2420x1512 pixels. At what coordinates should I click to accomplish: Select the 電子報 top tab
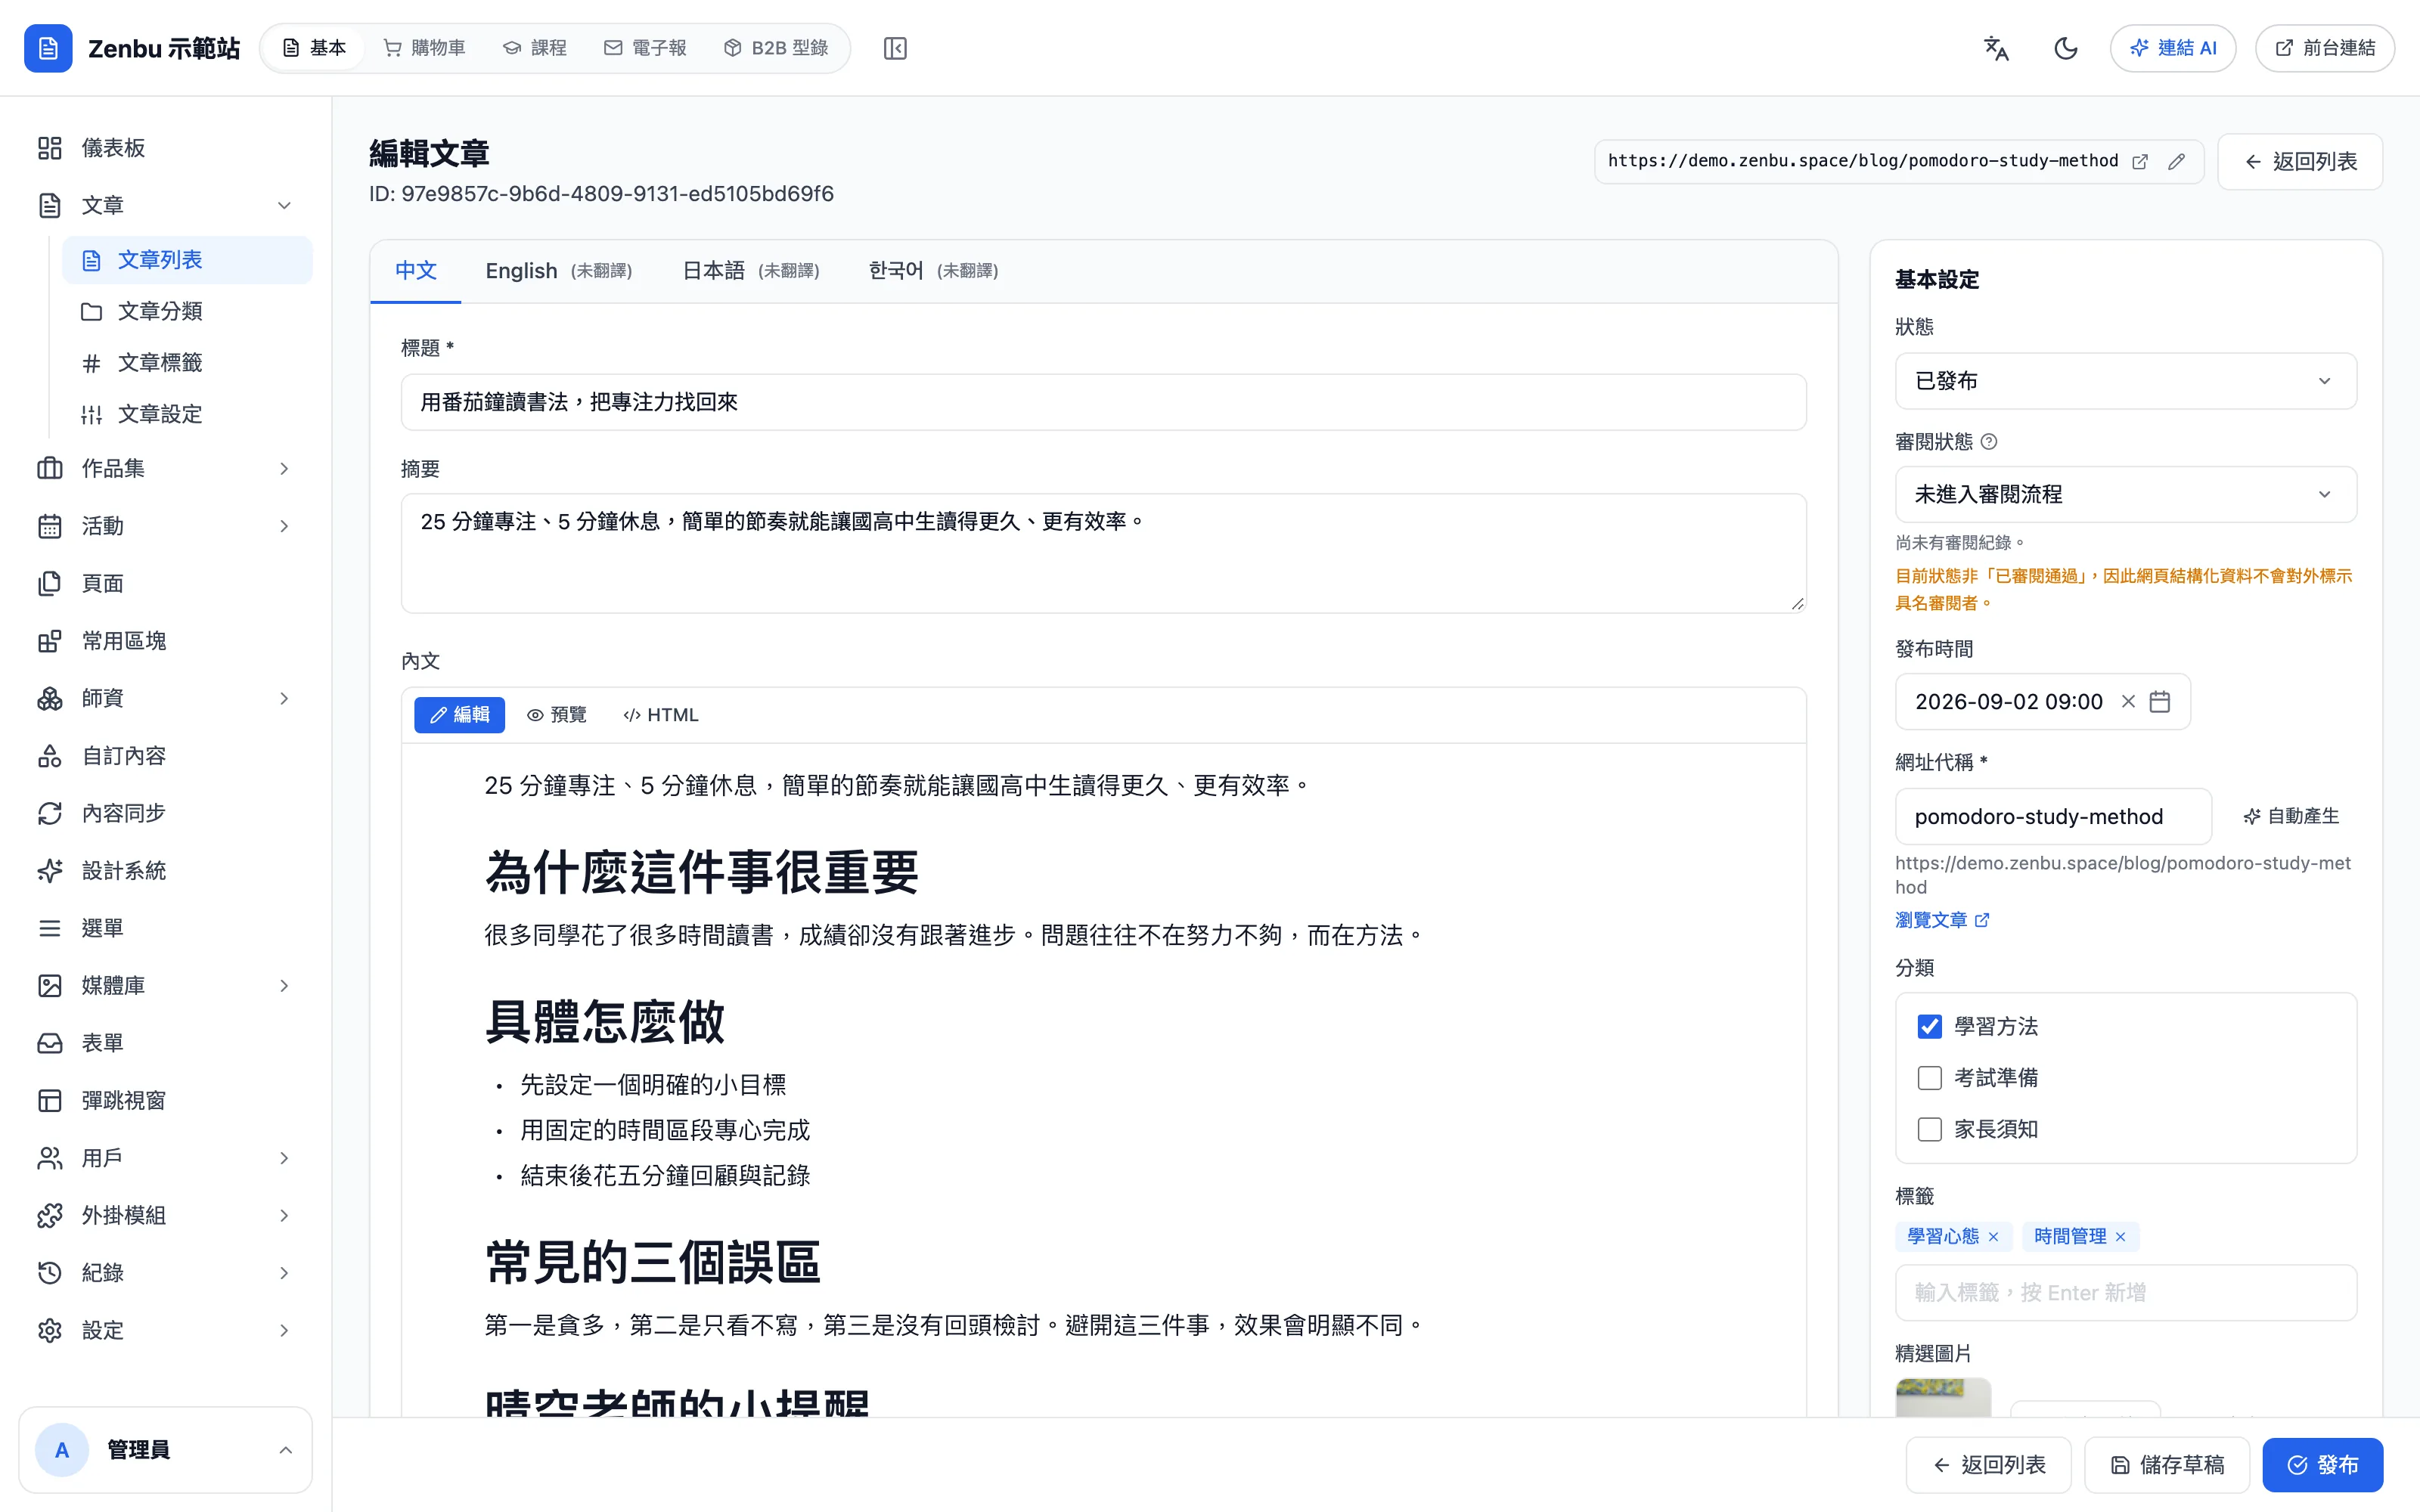point(646,48)
